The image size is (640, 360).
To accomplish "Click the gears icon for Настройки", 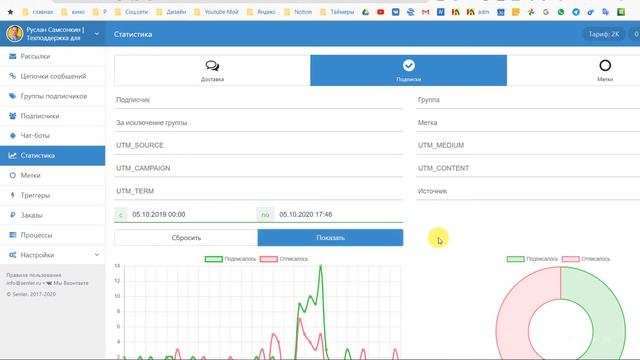I will coord(13,255).
